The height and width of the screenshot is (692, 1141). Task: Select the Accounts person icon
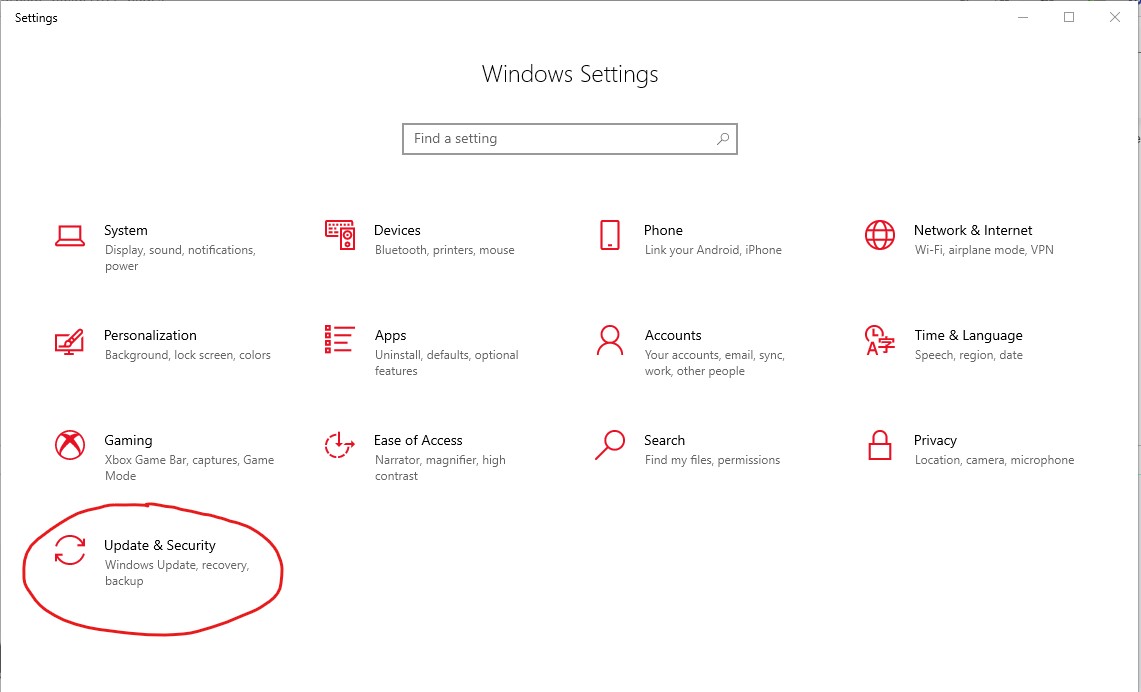pyautogui.click(x=610, y=340)
